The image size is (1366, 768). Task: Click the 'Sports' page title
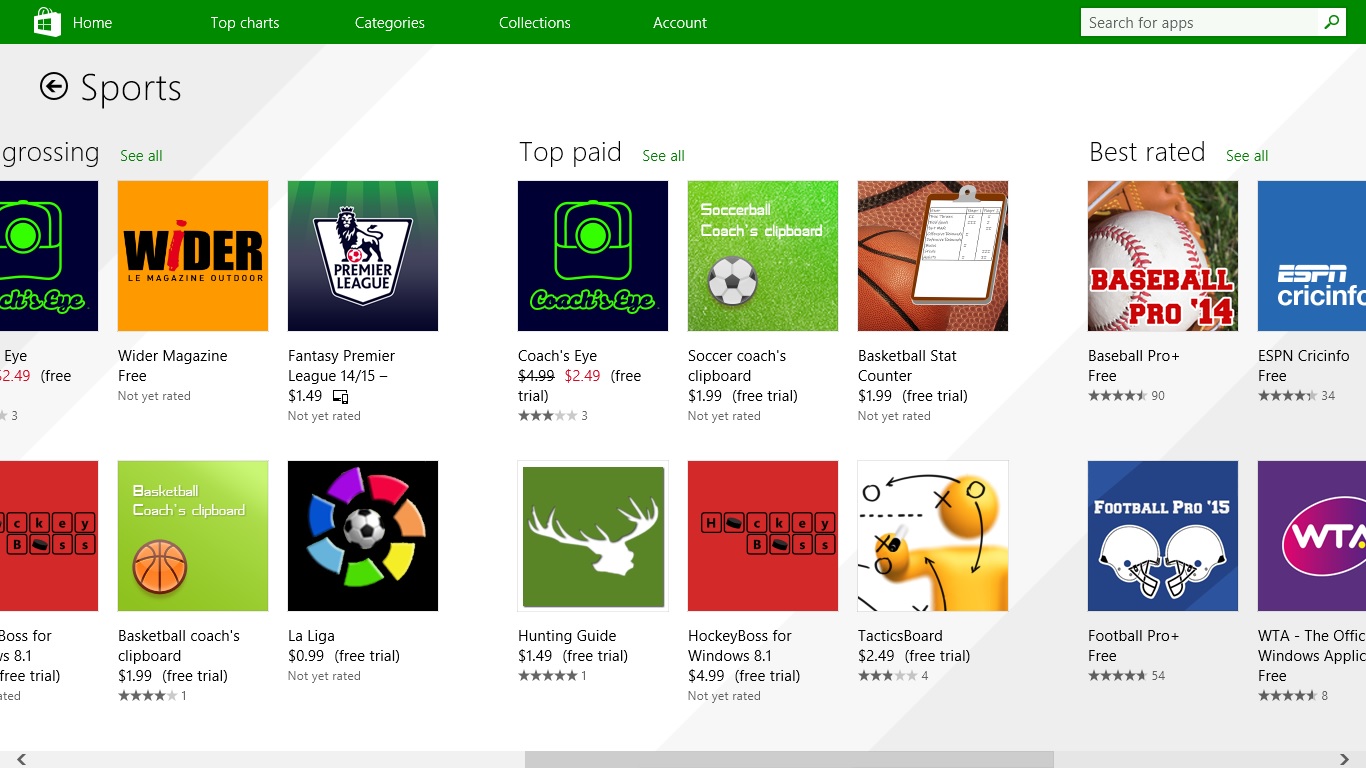pyautogui.click(x=131, y=89)
